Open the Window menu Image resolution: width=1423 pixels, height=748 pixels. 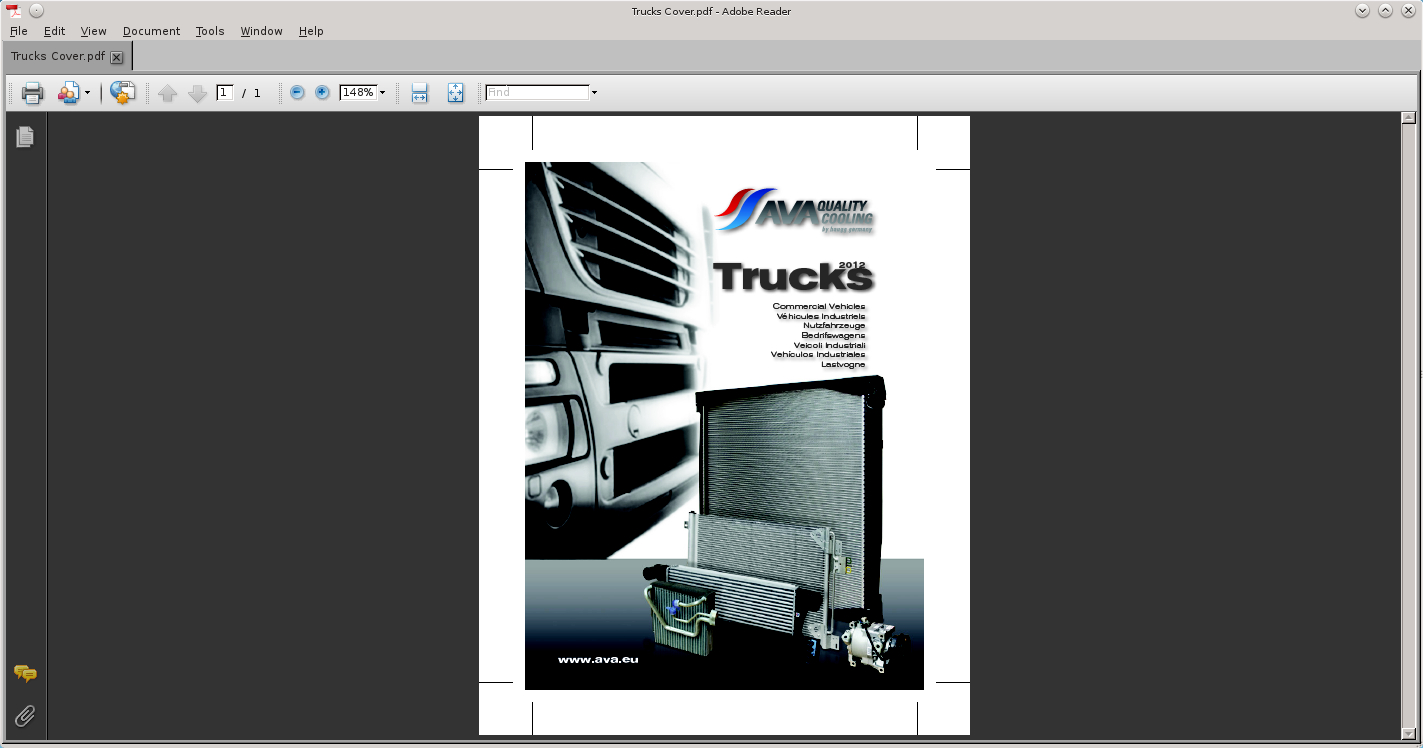[x=262, y=31]
